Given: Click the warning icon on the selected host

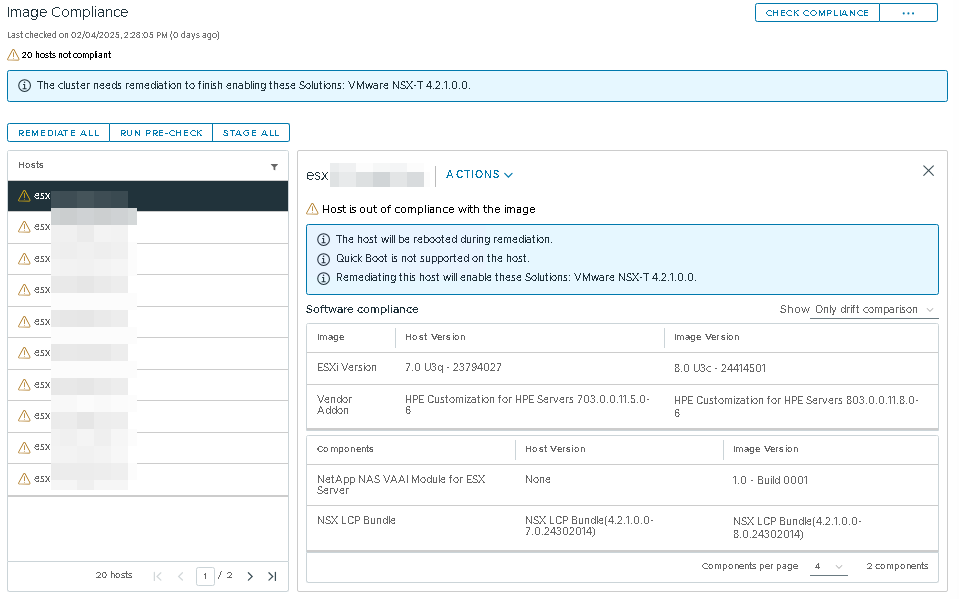Looking at the screenshot, I should click(22, 195).
